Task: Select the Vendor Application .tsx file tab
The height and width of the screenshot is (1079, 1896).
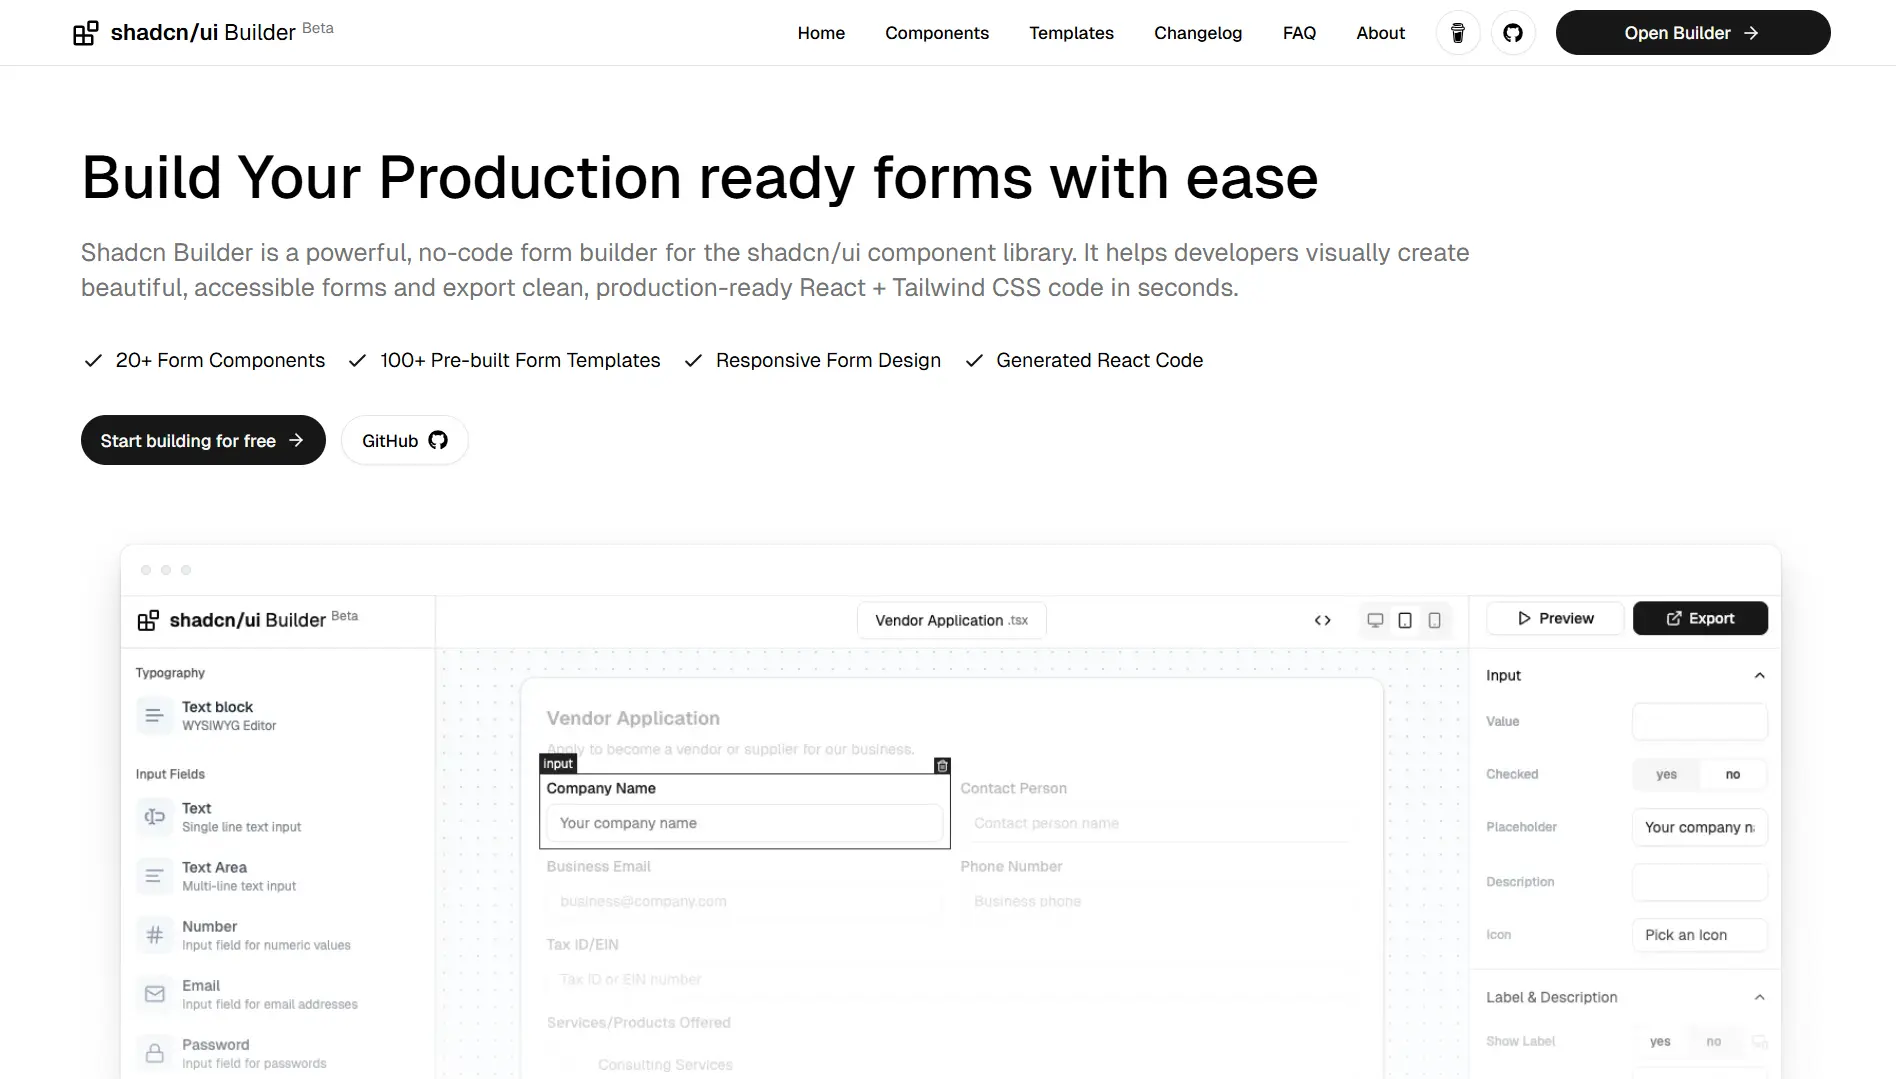Action: tap(952, 620)
